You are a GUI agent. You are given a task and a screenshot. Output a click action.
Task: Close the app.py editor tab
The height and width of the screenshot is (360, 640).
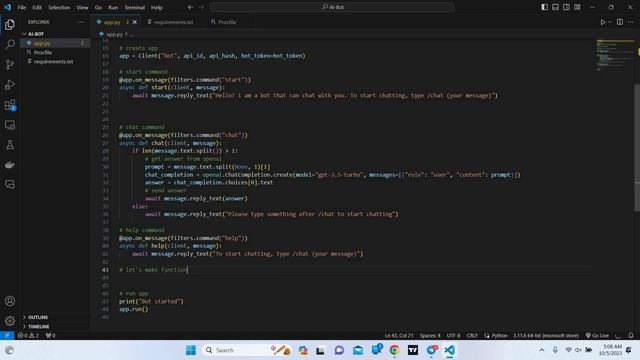pos(135,22)
